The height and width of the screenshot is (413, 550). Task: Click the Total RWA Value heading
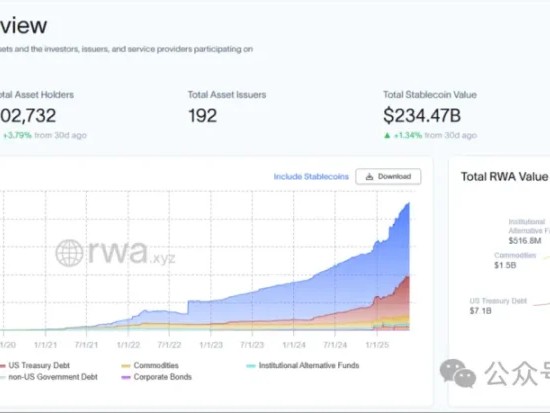504,176
